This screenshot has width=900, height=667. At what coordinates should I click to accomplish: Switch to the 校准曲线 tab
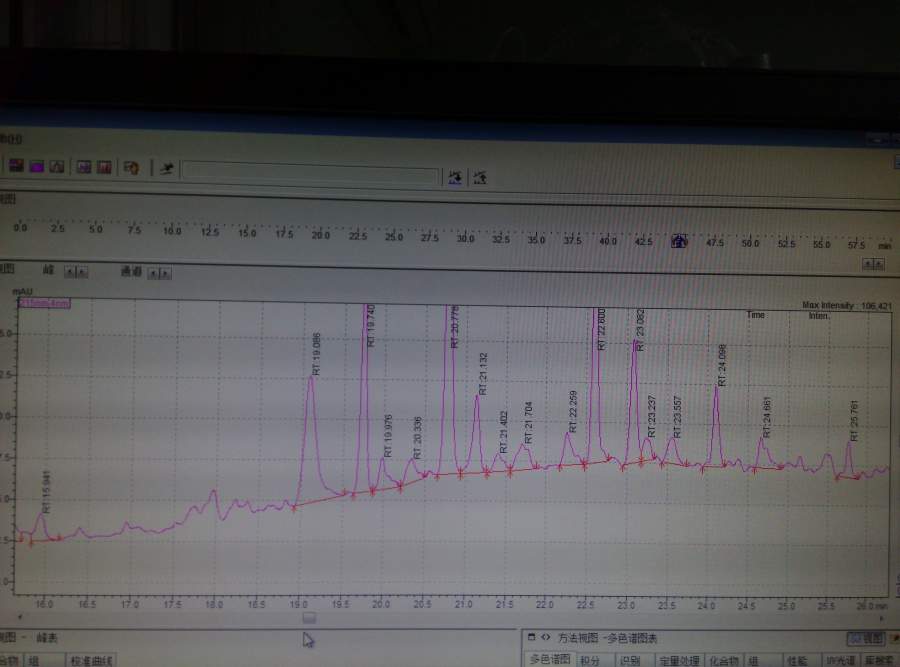pos(91,661)
